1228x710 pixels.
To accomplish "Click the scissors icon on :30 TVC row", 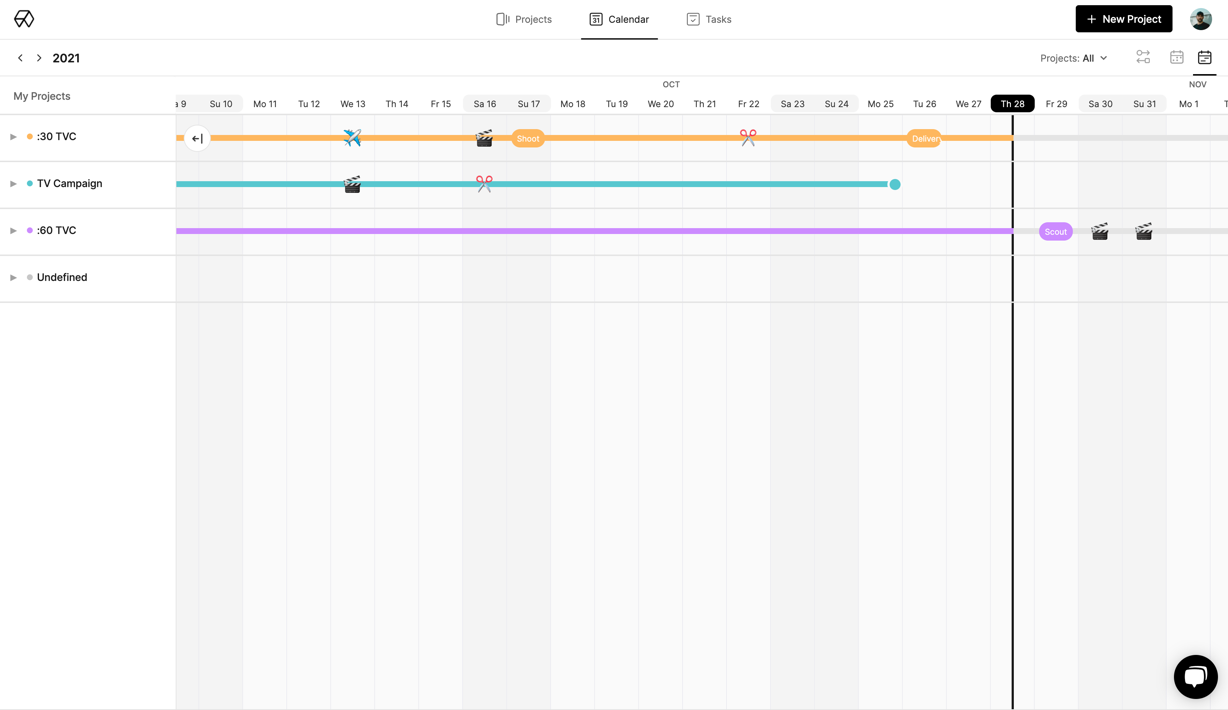I will (x=748, y=138).
